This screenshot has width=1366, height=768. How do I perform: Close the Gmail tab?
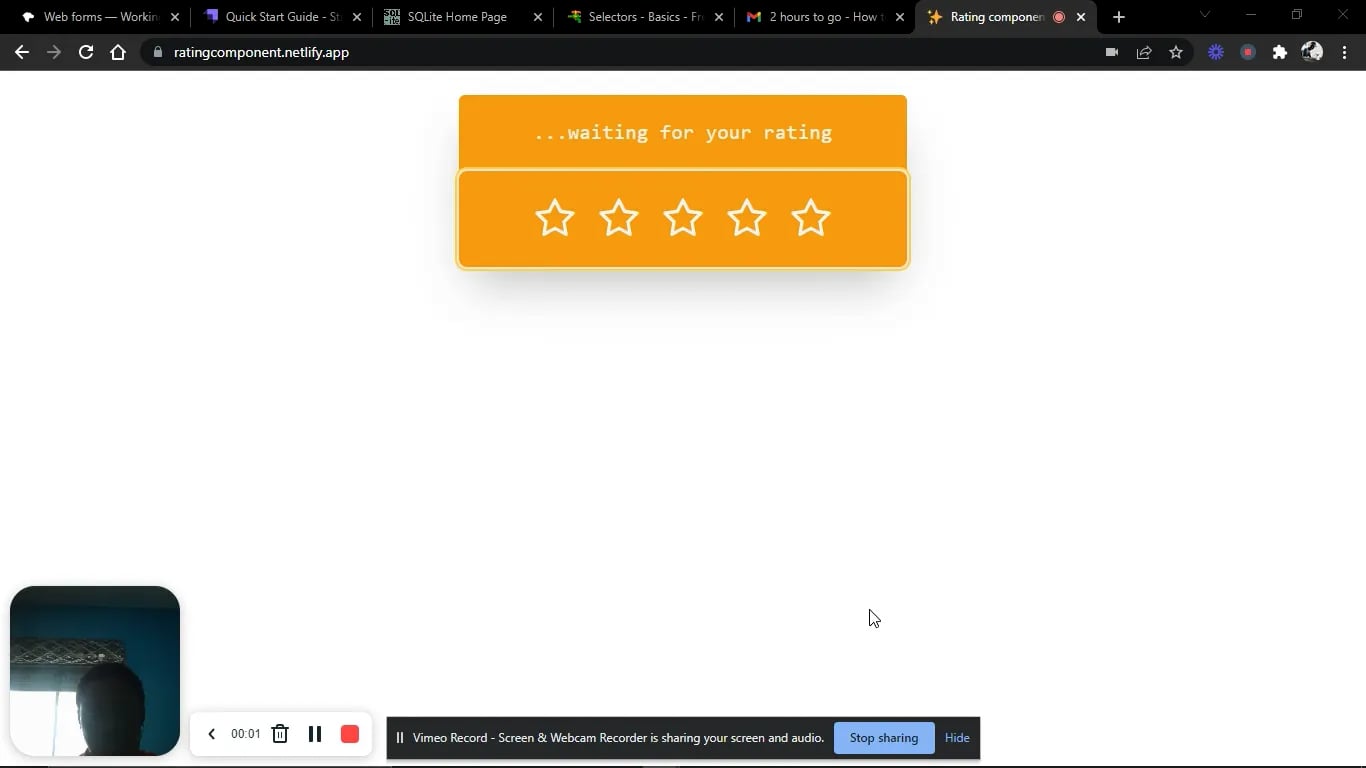900,17
